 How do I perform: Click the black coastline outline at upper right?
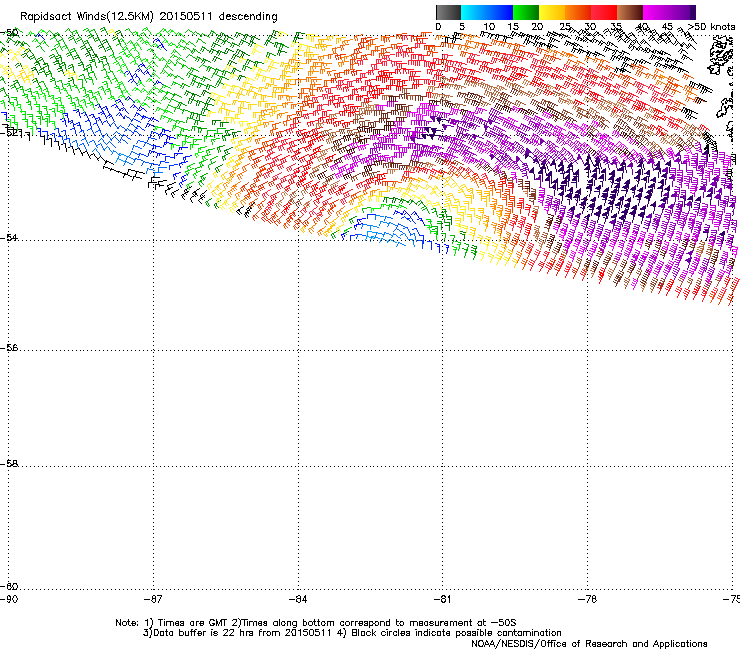click(x=720, y=57)
